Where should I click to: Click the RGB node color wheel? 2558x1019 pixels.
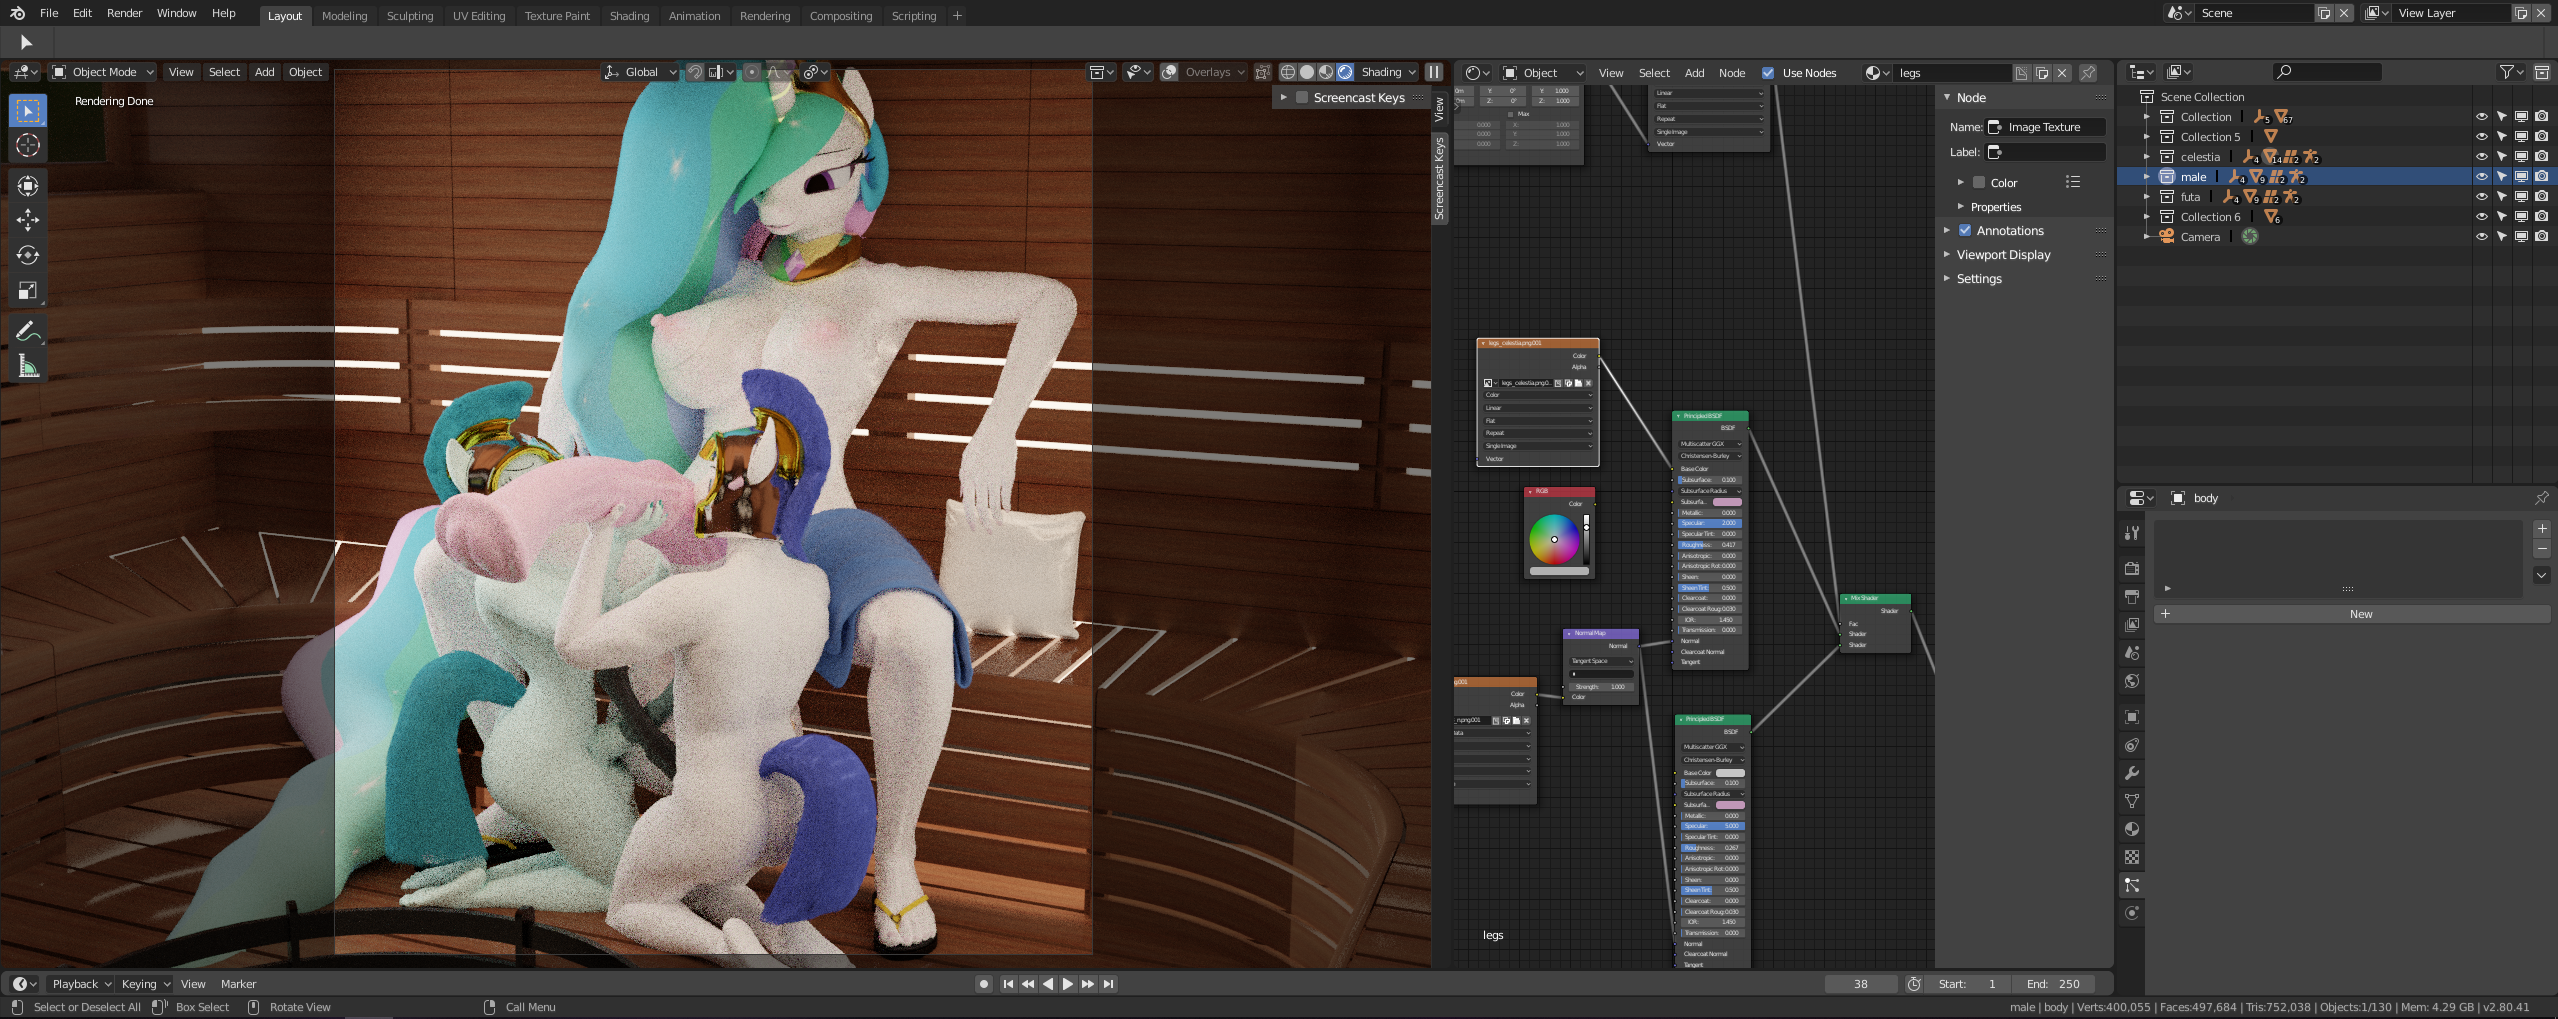1554,539
